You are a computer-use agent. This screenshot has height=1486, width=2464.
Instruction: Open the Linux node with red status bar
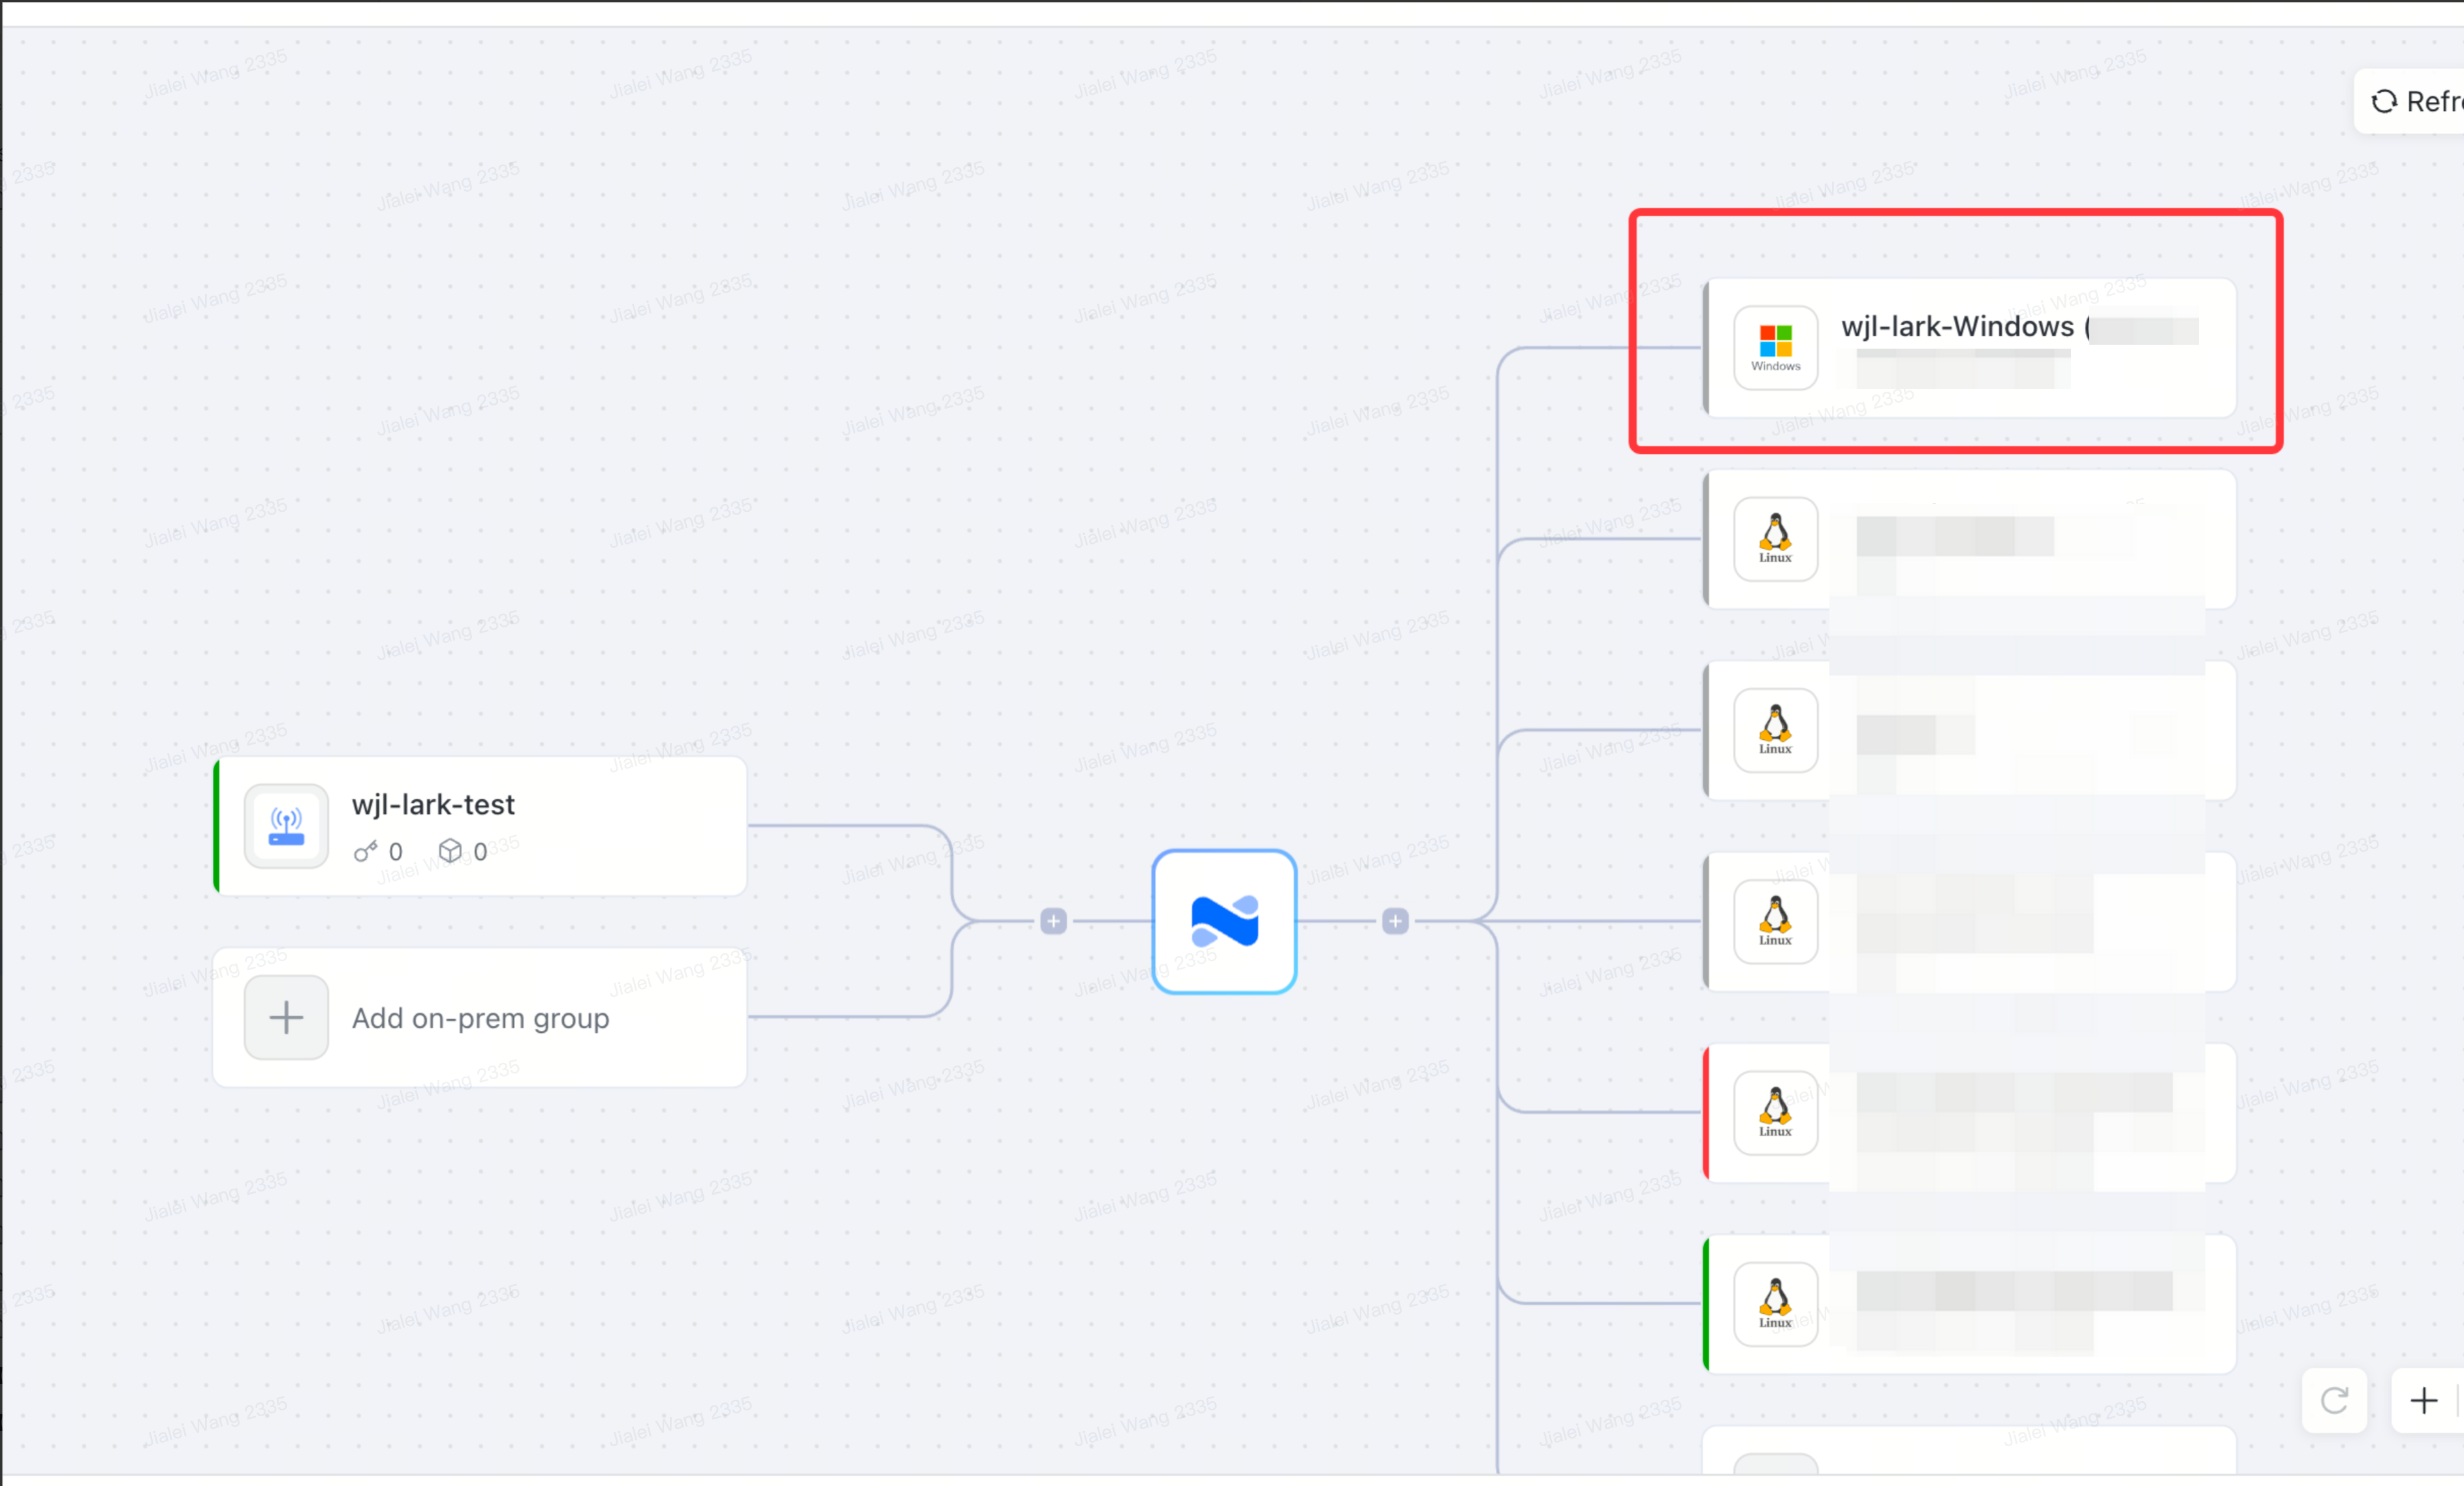click(x=1969, y=1113)
